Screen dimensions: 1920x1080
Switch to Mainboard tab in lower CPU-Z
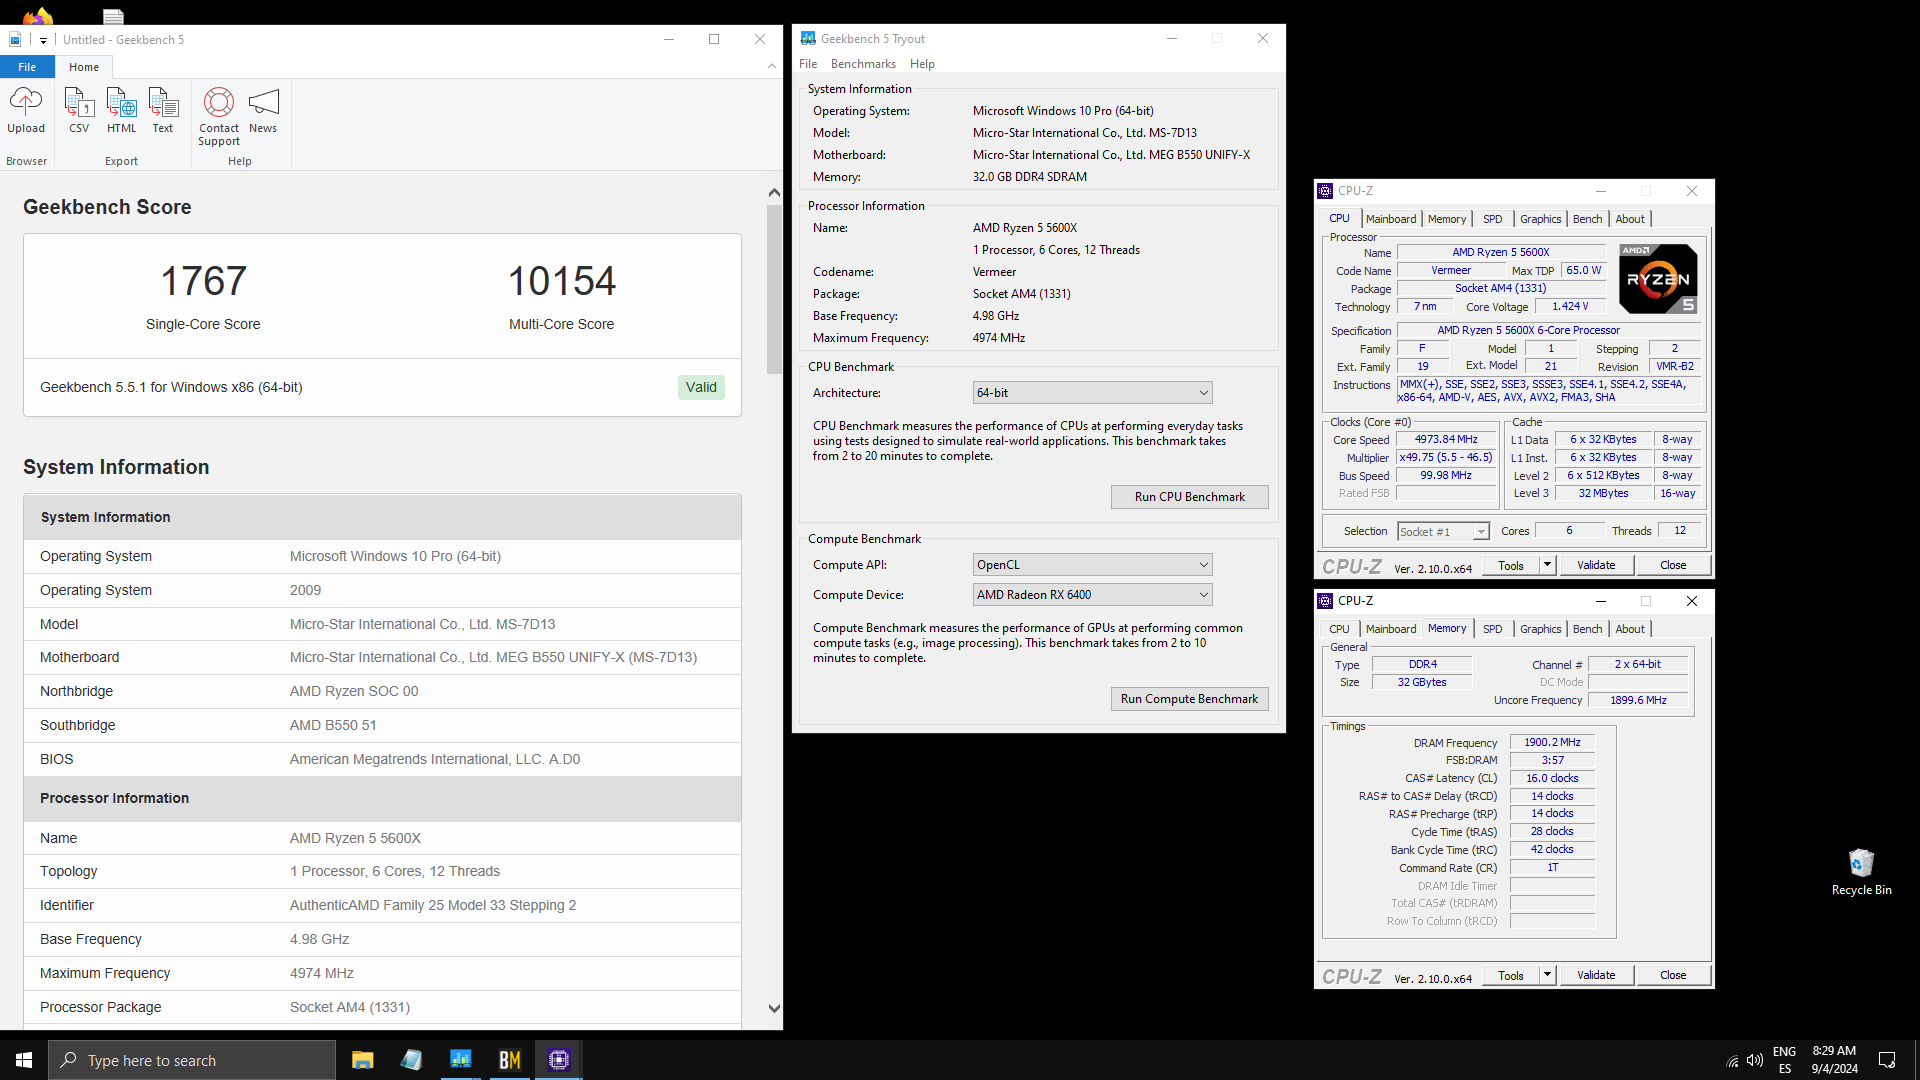pyautogui.click(x=1390, y=629)
